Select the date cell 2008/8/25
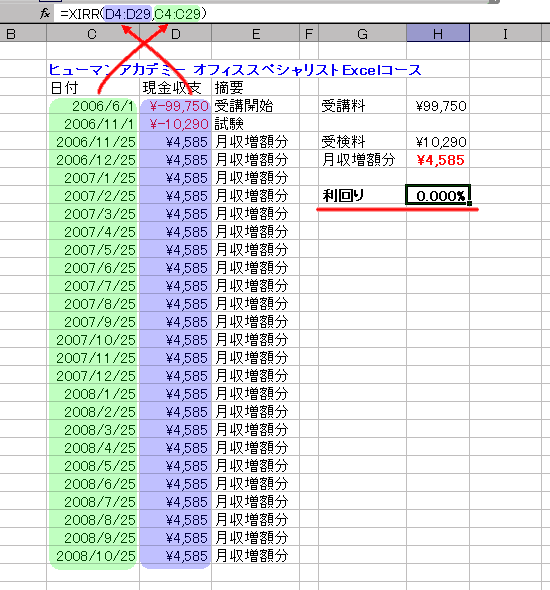The image size is (550, 590). [x=93, y=520]
